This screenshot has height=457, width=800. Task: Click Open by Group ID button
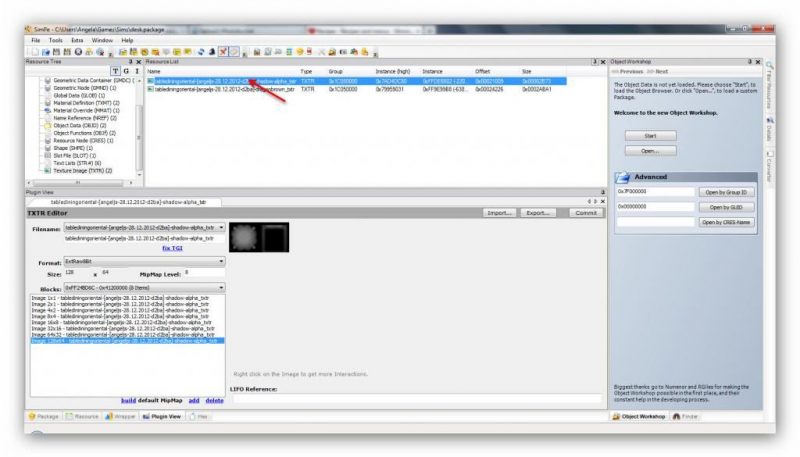click(725, 191)
